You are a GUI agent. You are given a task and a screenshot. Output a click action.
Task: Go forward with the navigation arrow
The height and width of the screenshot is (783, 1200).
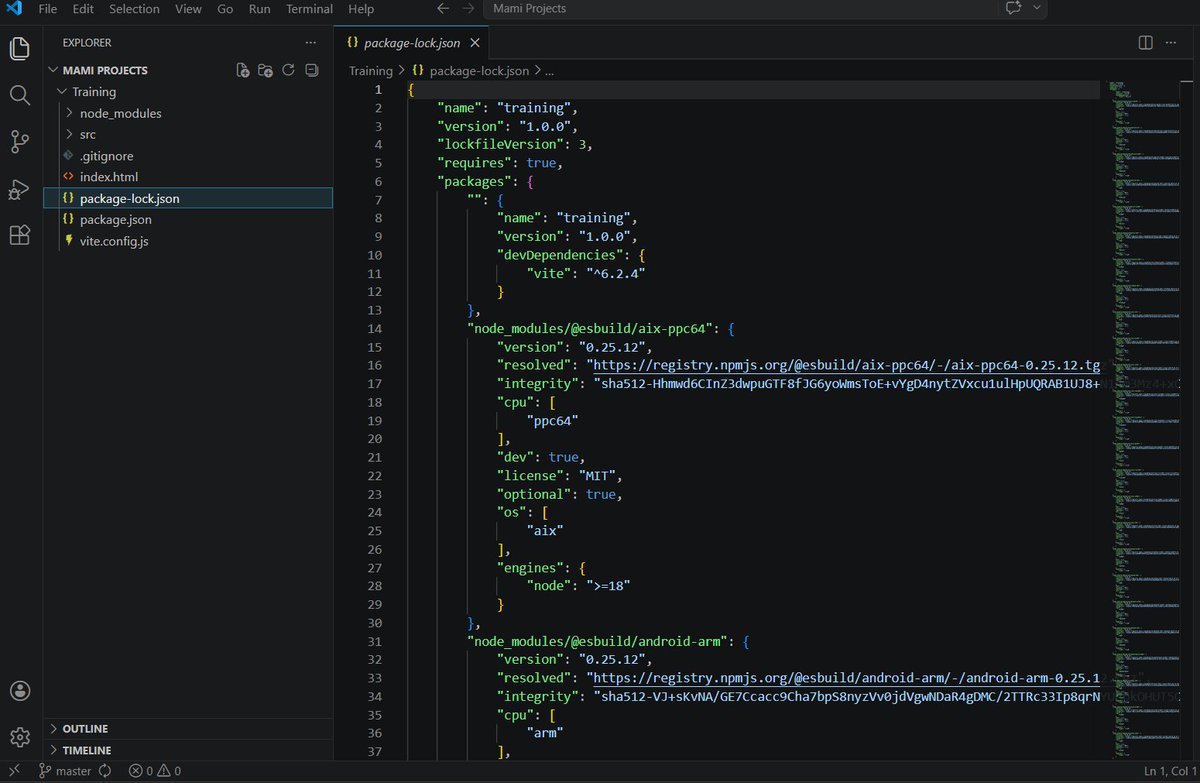point(468,9)
